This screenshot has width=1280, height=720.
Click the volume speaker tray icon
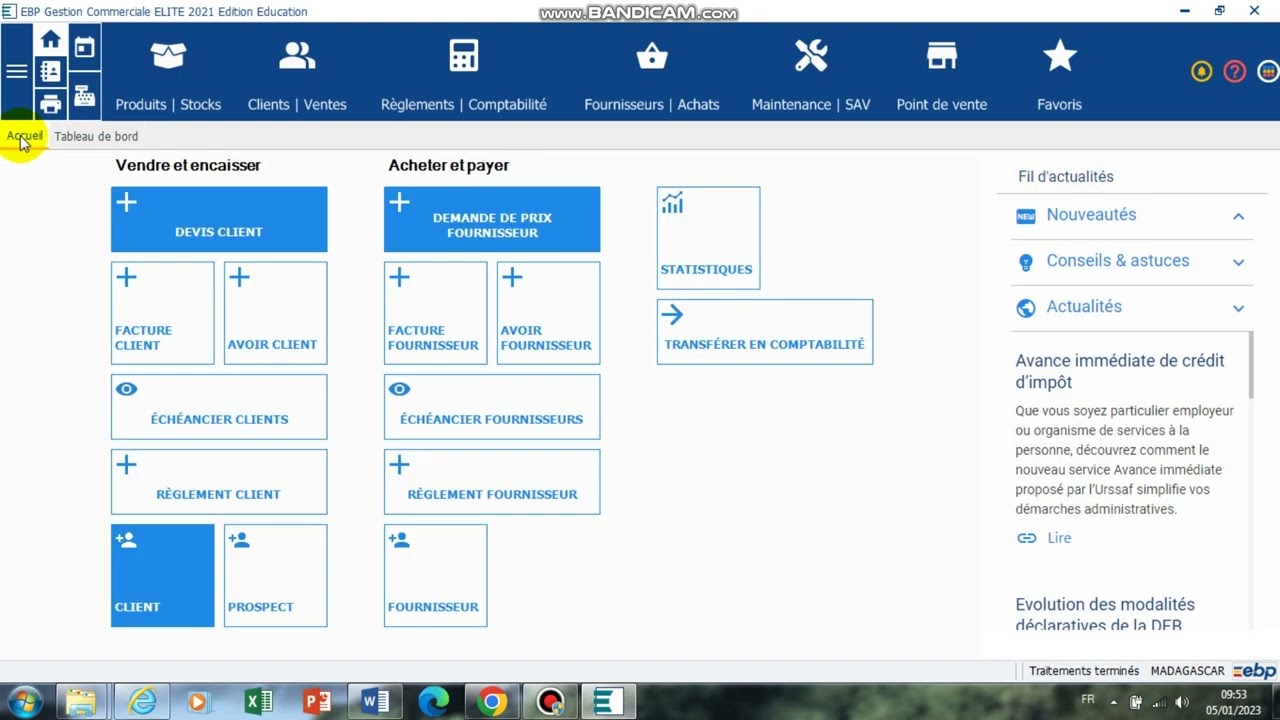click(1182, 702)
